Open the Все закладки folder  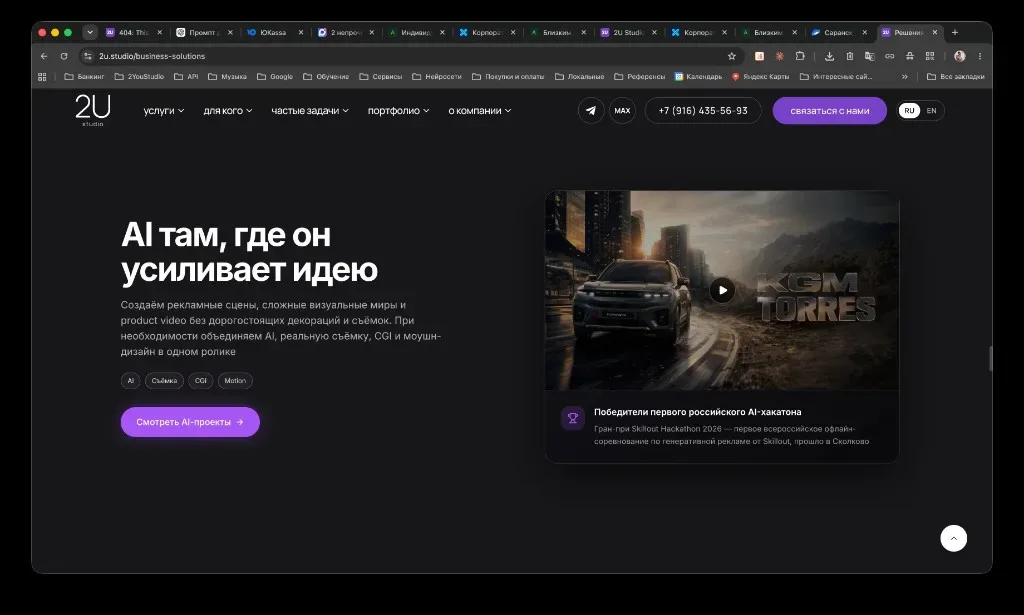tap(955, 76)
